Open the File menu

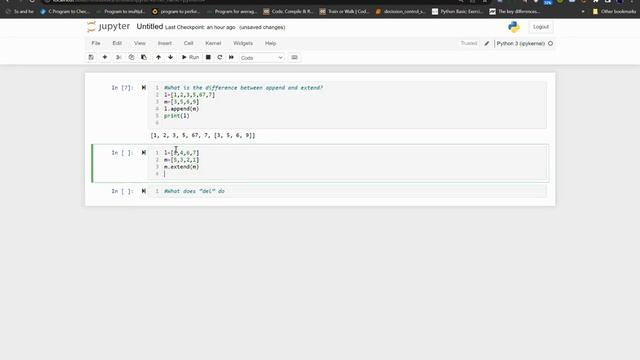[x=96, y=43]
